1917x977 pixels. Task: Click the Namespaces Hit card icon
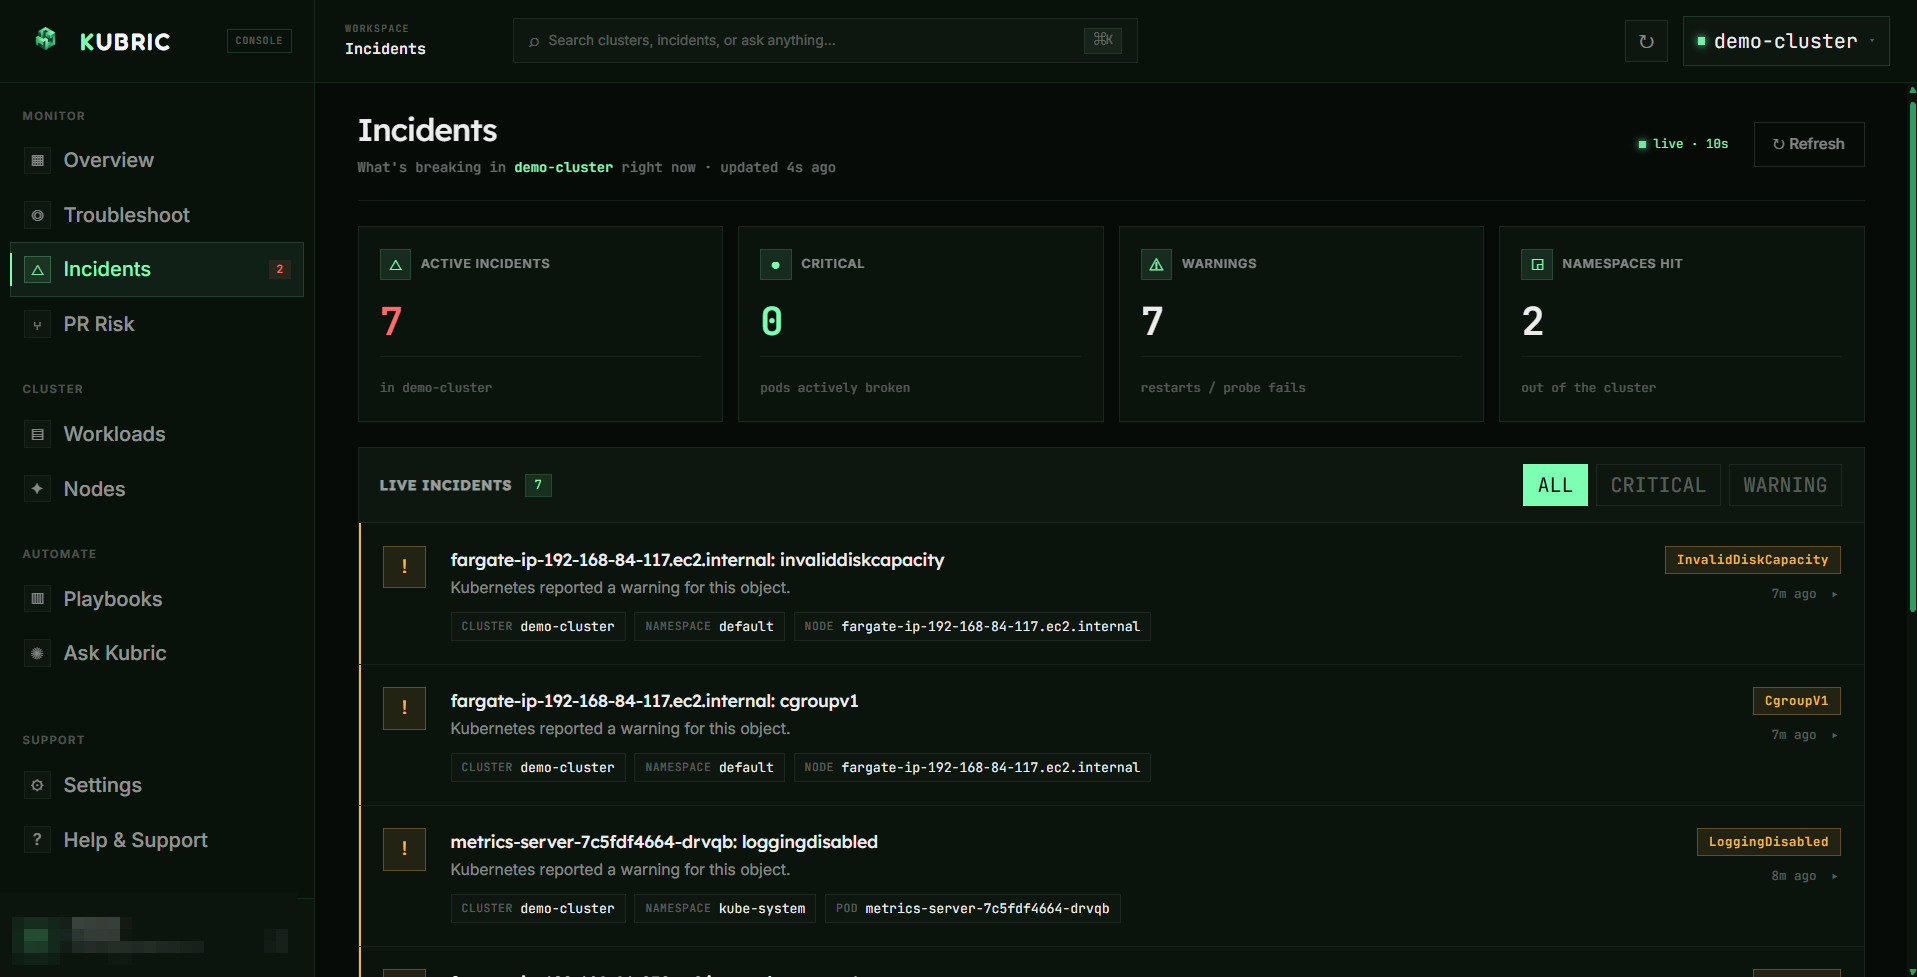1537,264
